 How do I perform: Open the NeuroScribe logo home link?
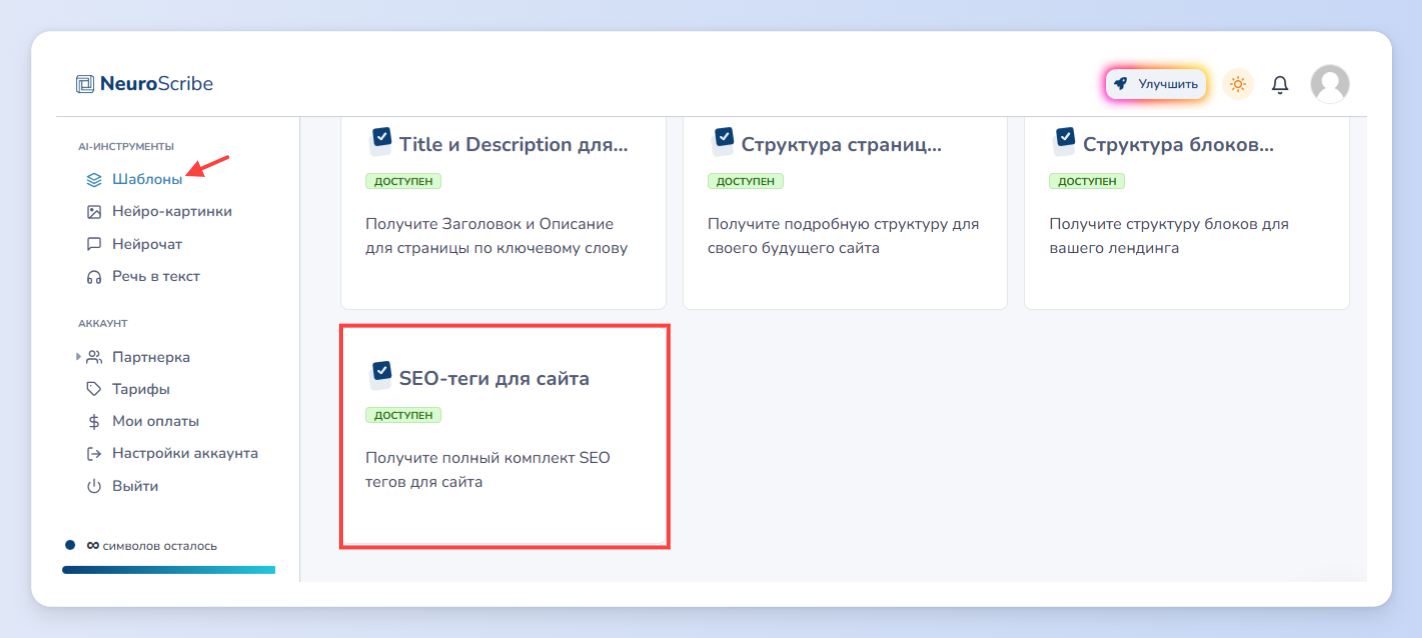pyautogui.click(x=145, y=84)
